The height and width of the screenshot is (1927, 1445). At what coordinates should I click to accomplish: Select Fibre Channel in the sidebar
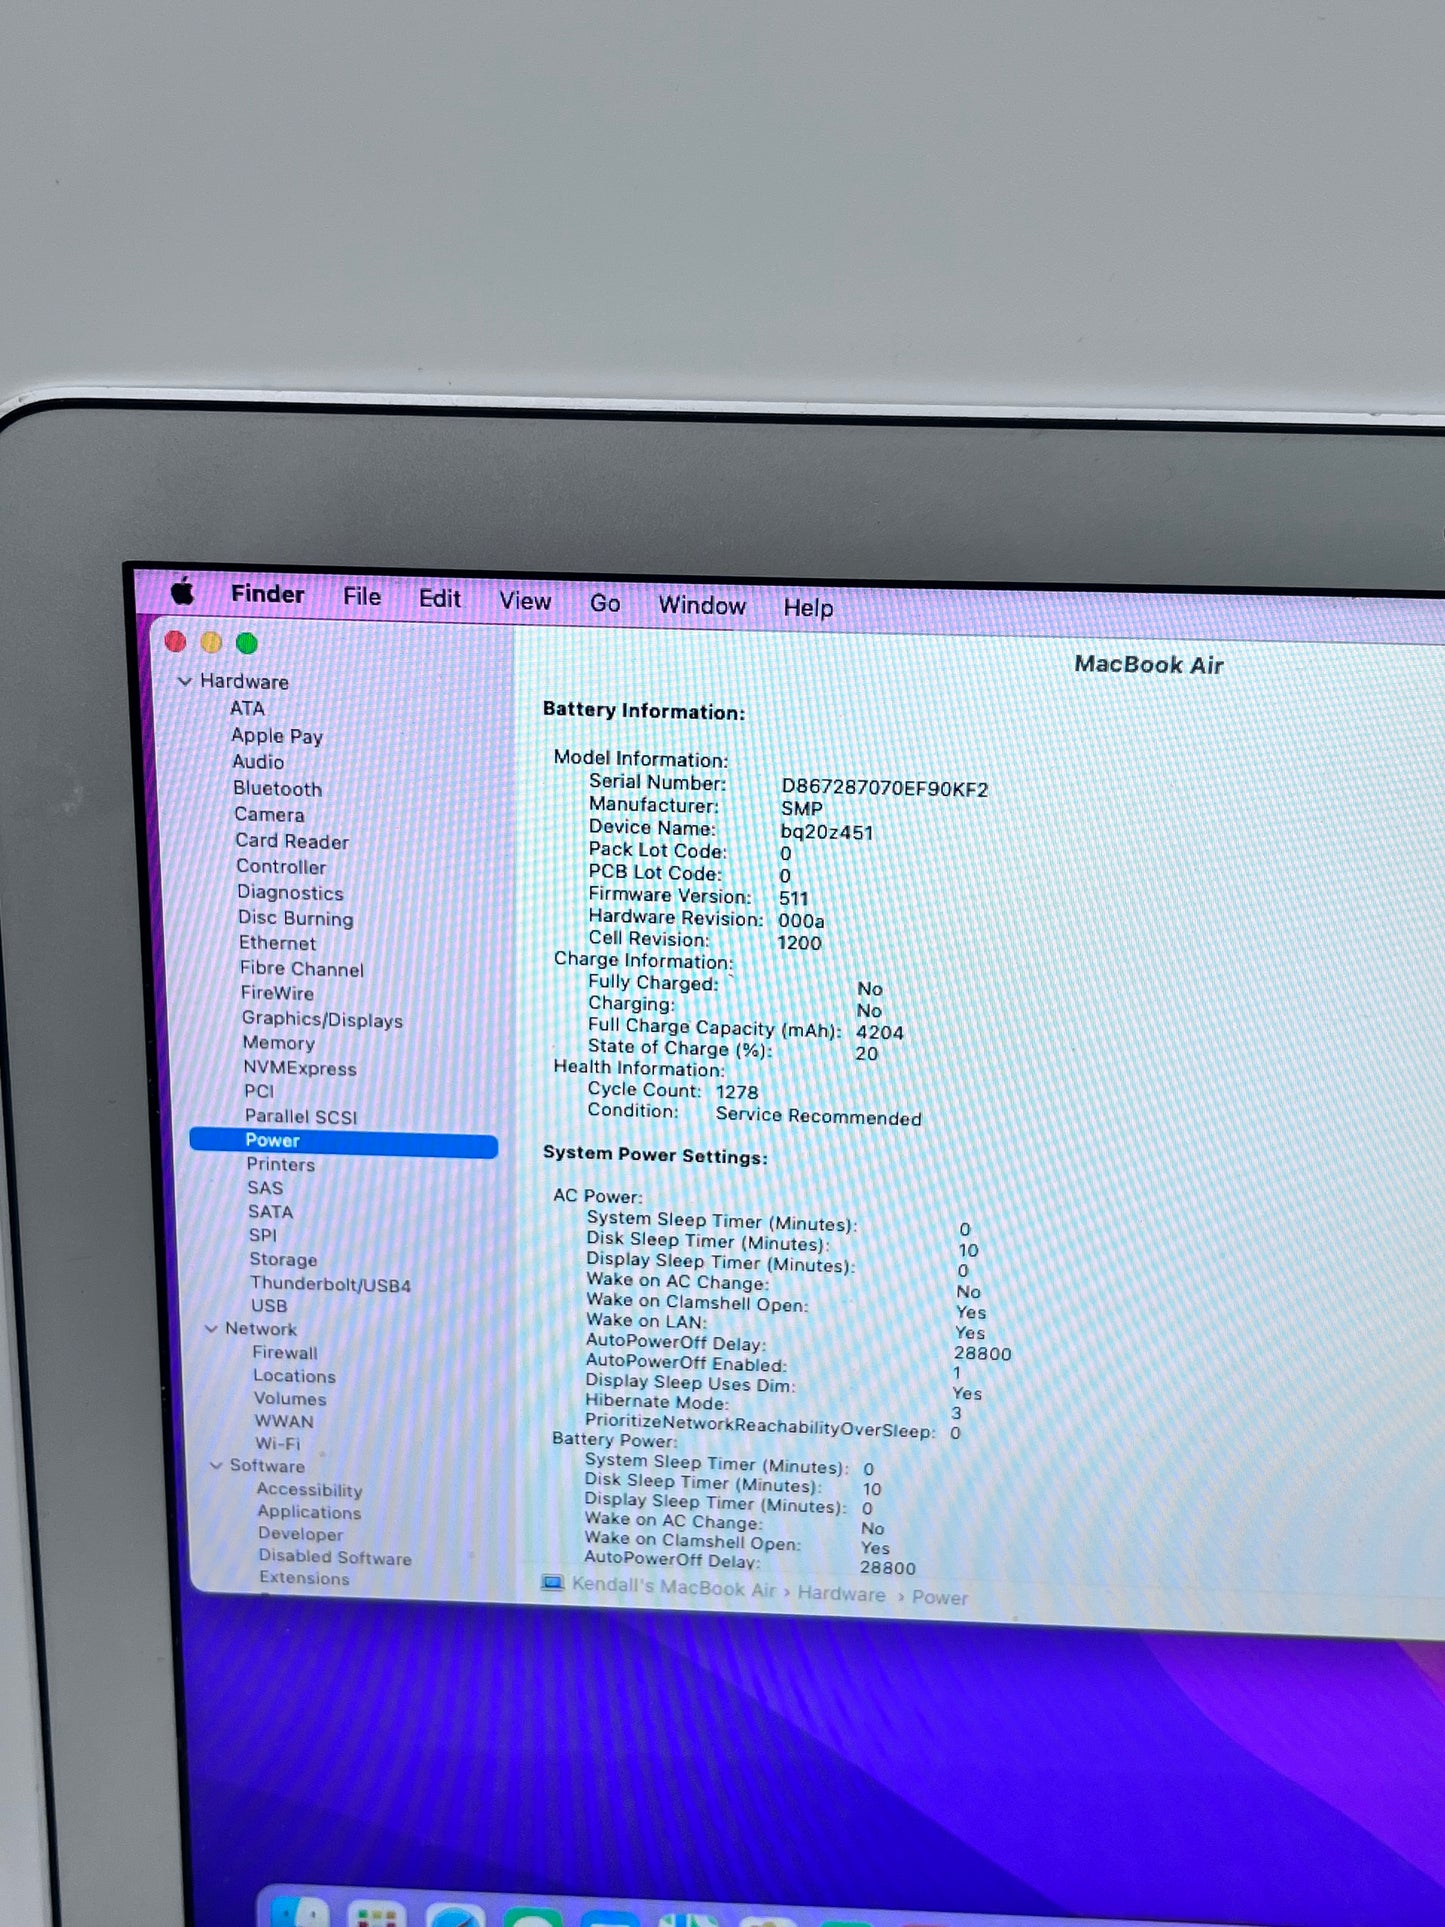302,969
